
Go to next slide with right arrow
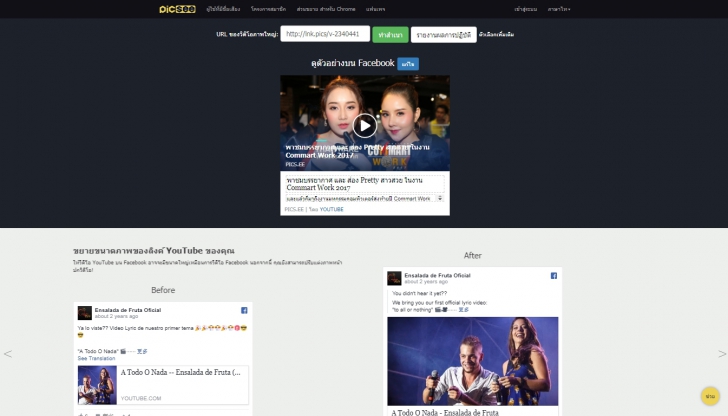722,354
